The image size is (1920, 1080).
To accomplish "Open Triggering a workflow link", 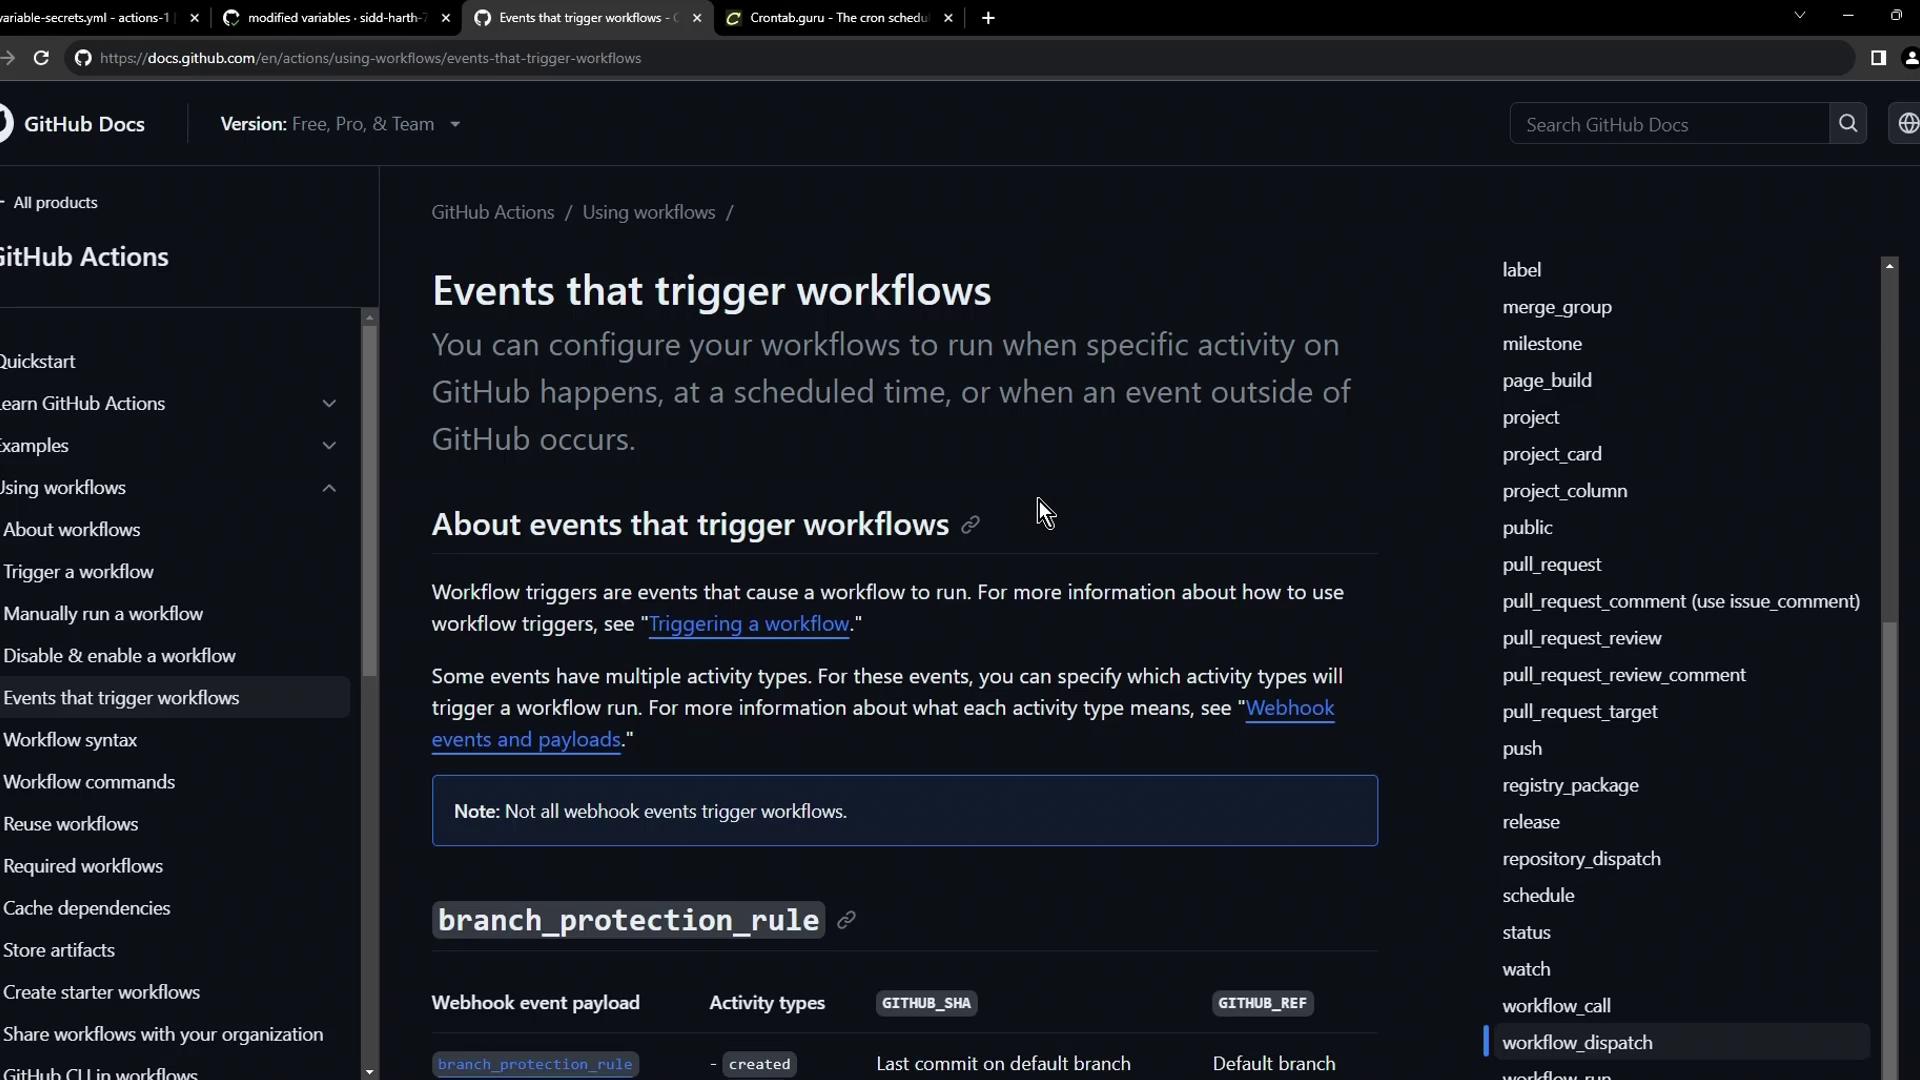I will [749, 624].
